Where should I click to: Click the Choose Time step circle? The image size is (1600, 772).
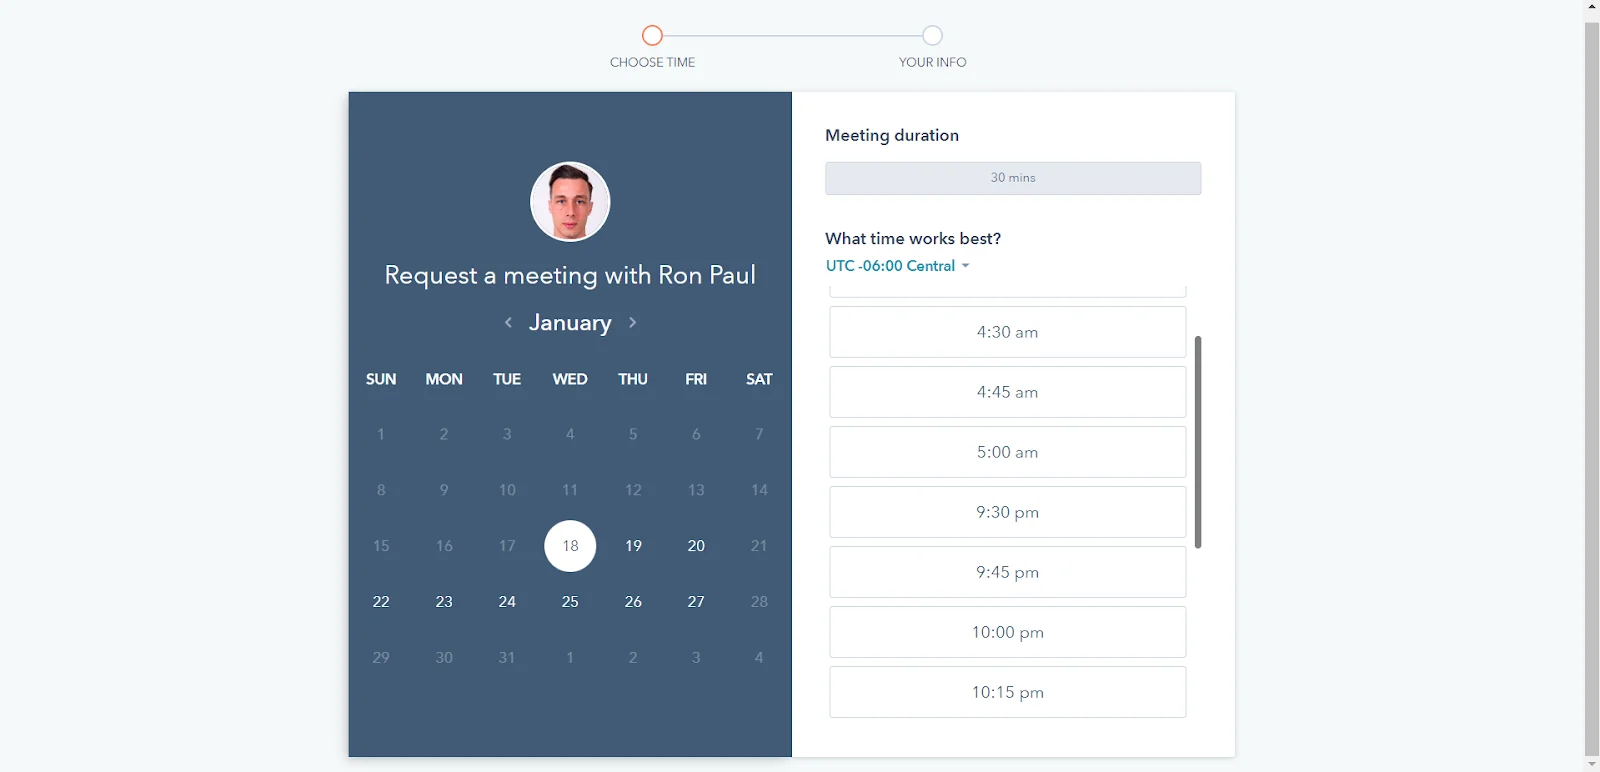pos(652,36)
